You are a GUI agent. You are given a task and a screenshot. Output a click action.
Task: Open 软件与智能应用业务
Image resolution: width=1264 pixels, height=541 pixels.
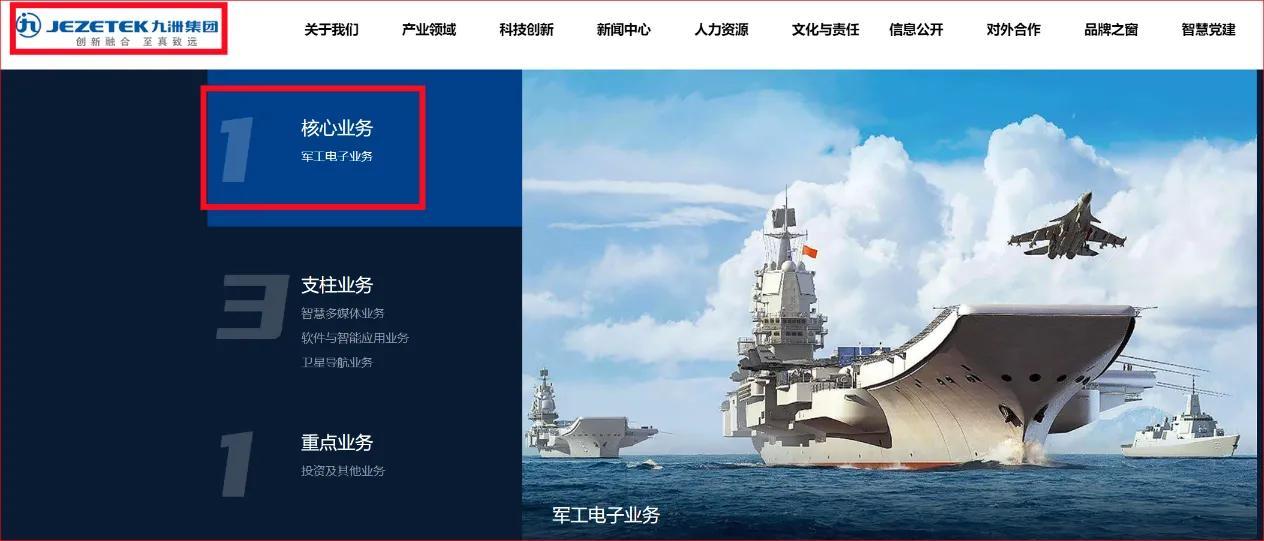pyautogui.click(x=355, y=338)
